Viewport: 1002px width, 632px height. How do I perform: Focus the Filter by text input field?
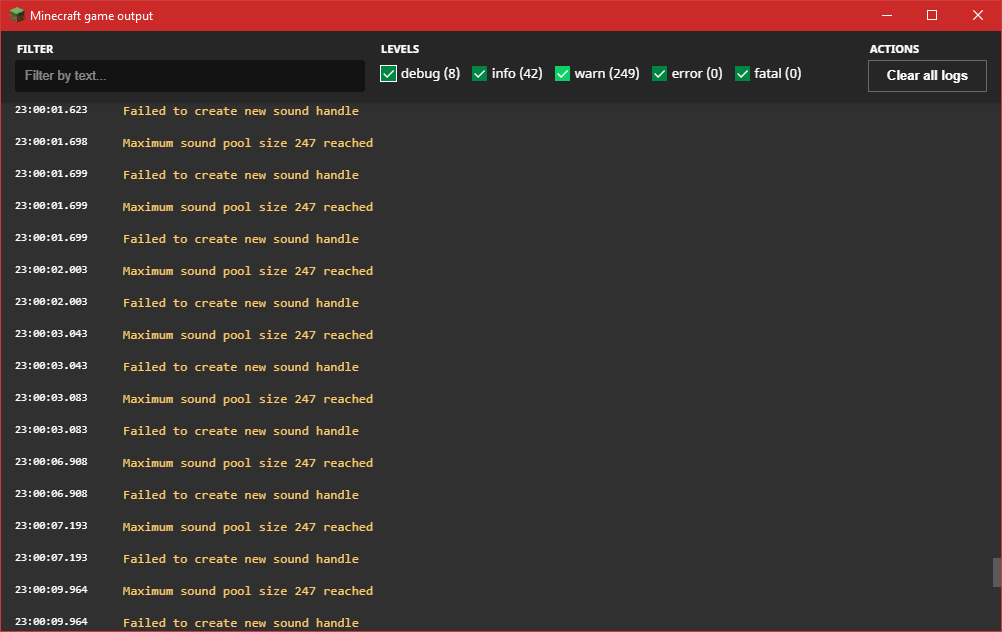tap(190, 76)
